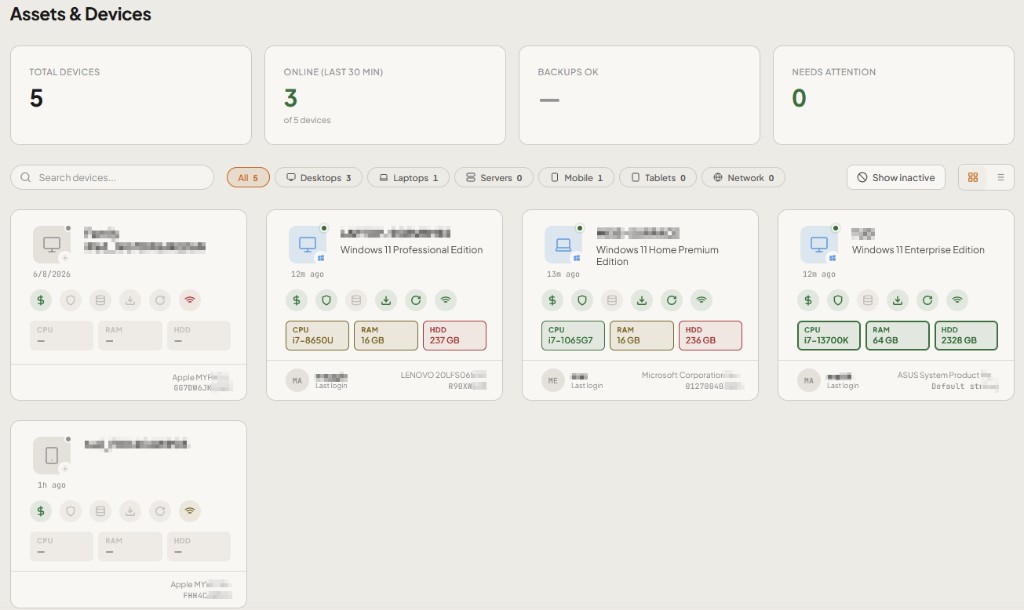Click the database backup icon on Windows 11 Professional card
This screenshot has width=1024, height=610.
(356, 300)
